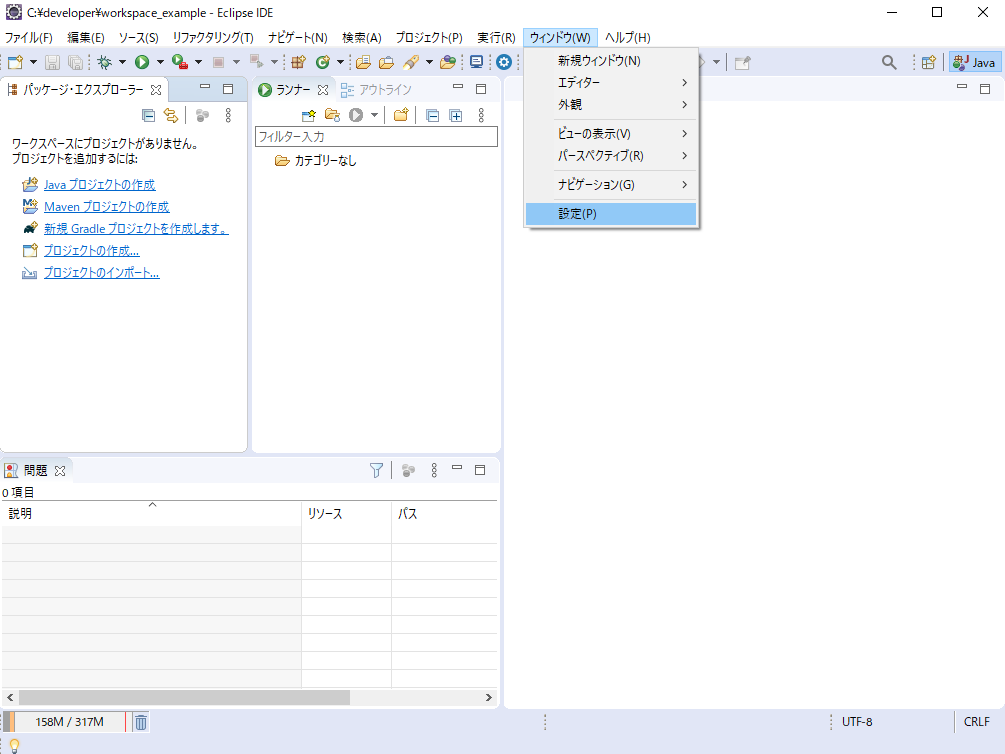Click the Run with coverage icon
Image resolution: width=1005 pixels, height=754 pixels.
click(x=180, y=62)
